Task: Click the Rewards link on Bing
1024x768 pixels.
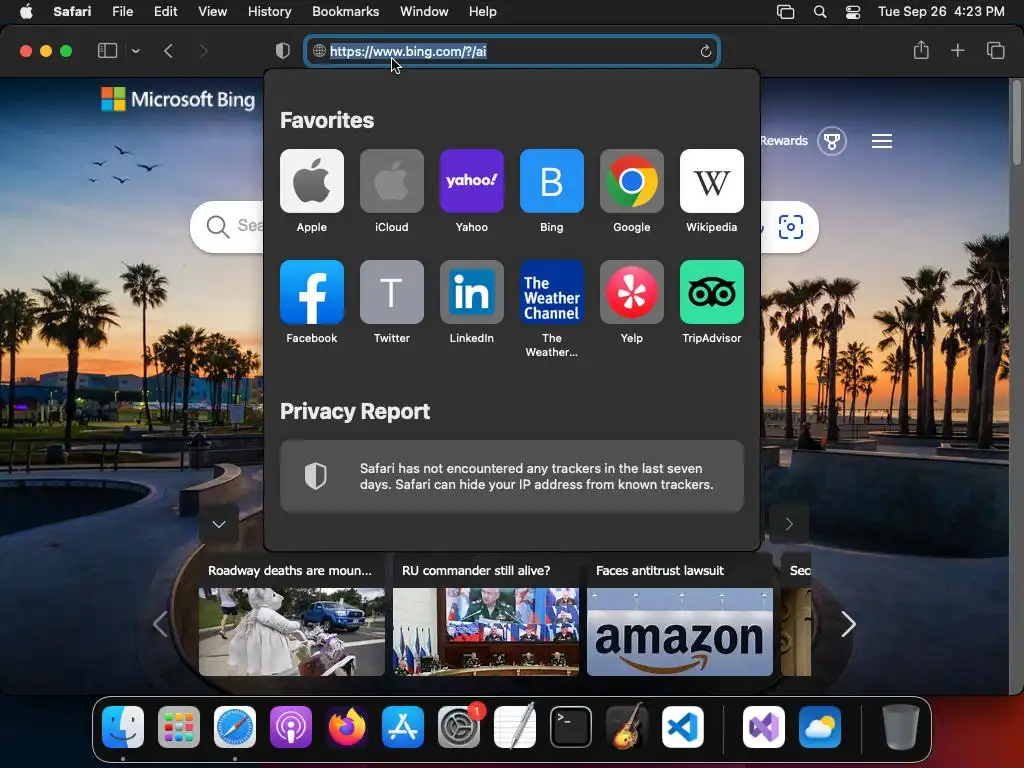Action: point(784,140)
